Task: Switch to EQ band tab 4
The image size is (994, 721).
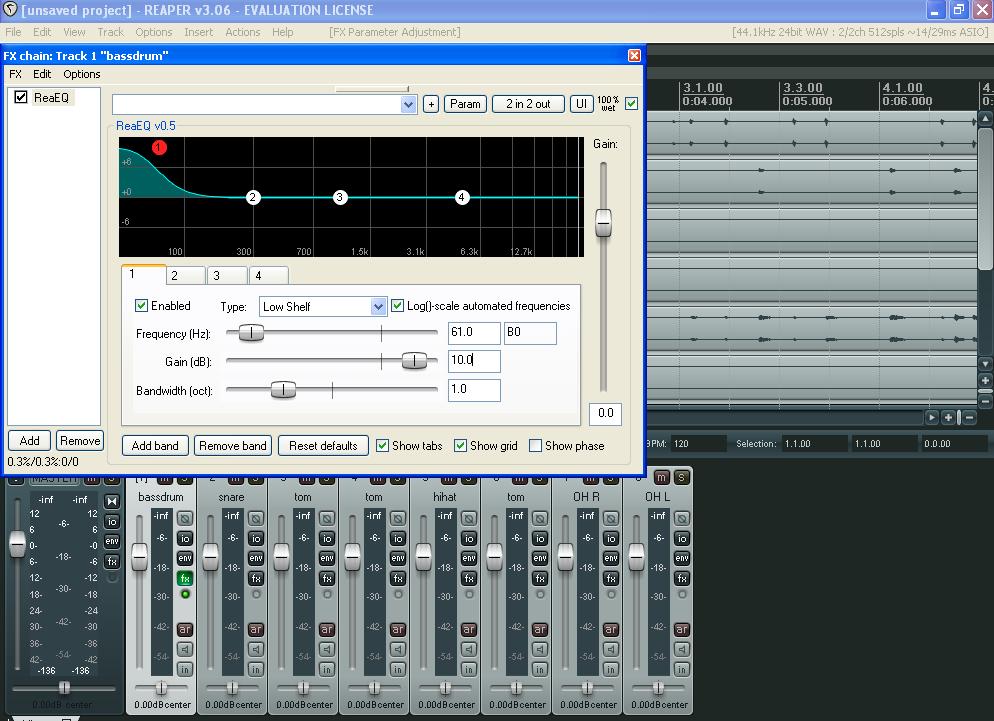Action: (269, 276)
